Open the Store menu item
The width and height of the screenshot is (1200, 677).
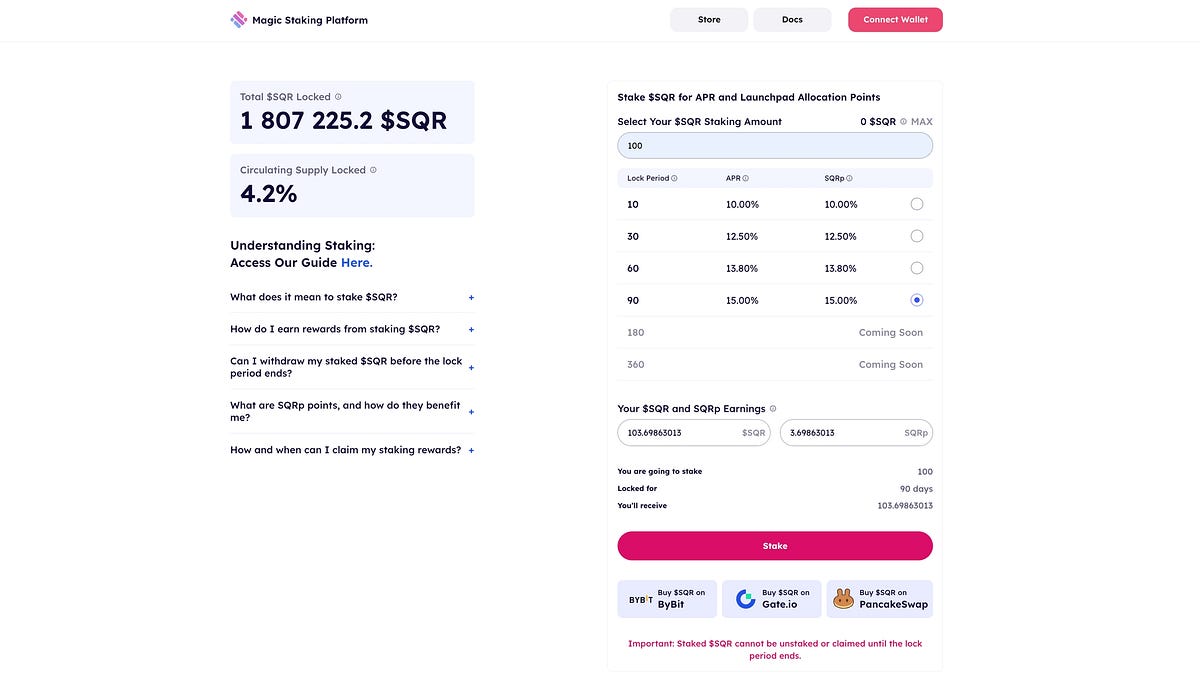coord(709,20)
